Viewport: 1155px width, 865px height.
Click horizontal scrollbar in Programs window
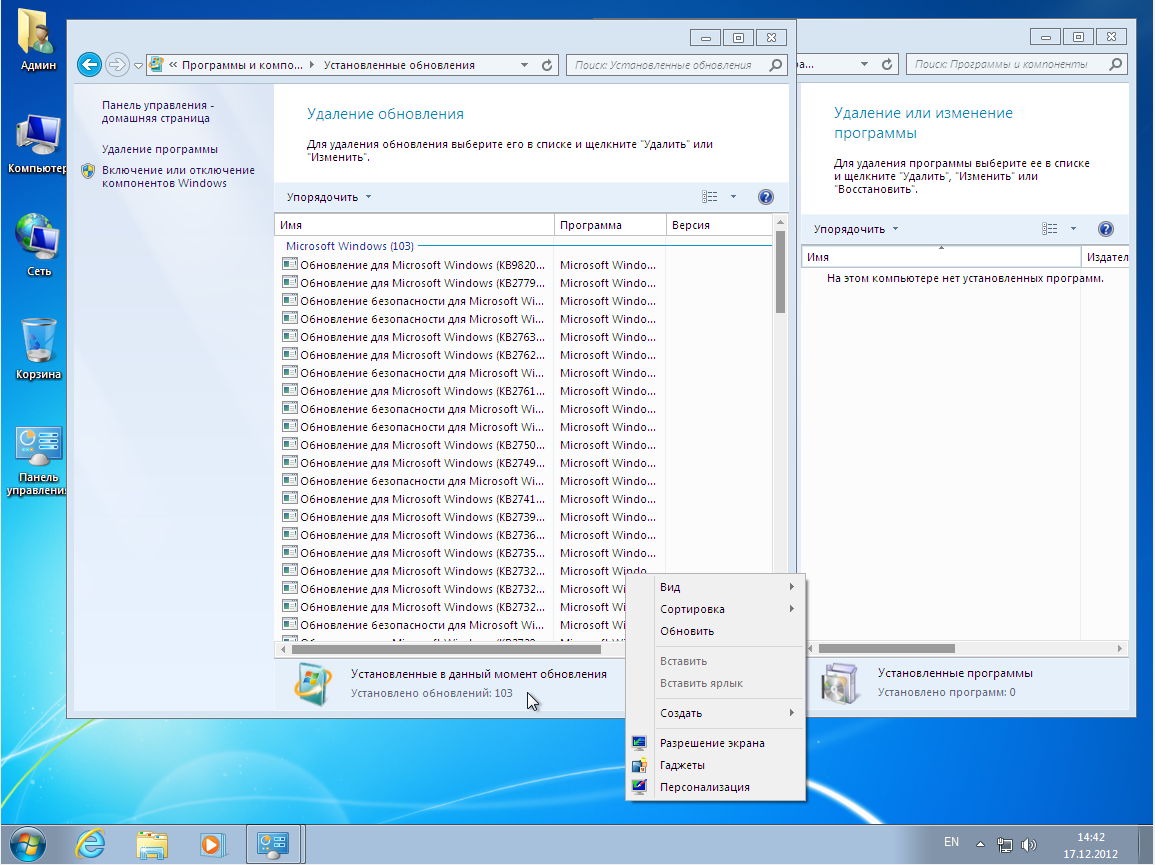887,648
